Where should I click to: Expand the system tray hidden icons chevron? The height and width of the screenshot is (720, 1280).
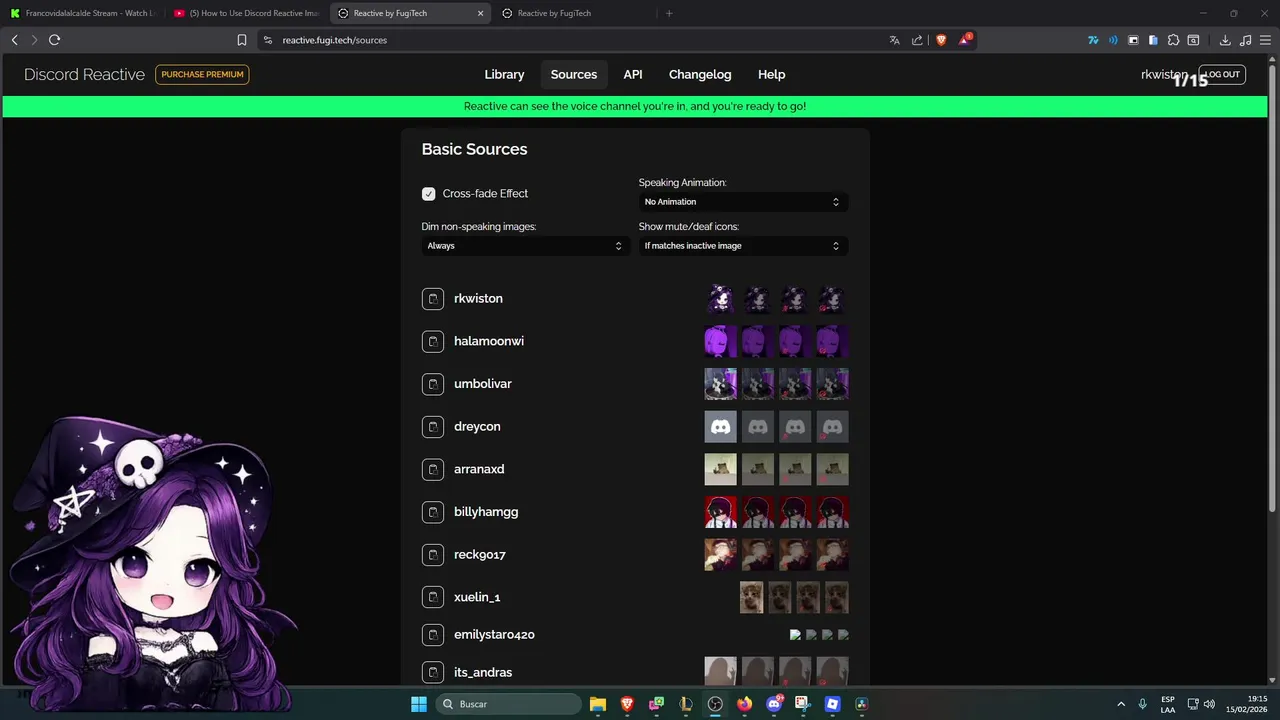point(1121,704)
